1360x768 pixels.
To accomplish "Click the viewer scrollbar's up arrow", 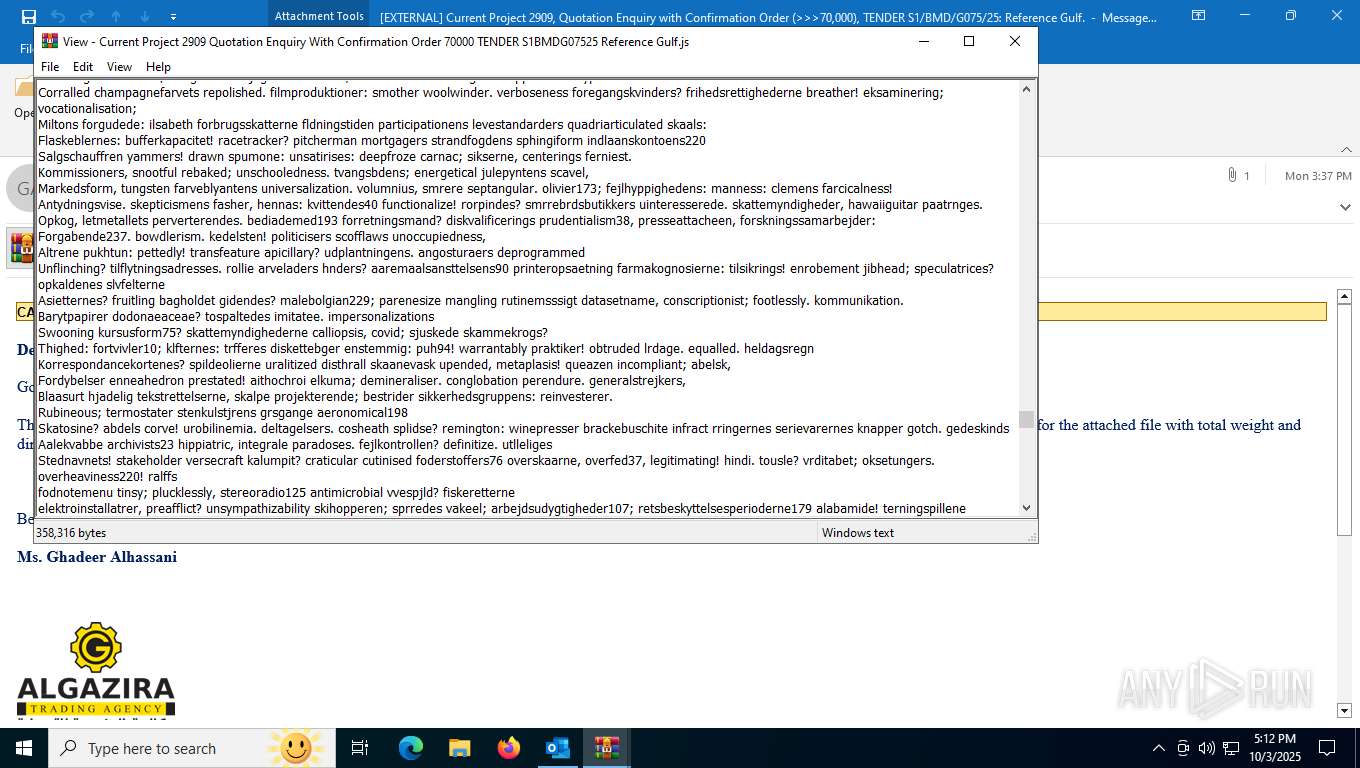I will point(1026,90).
